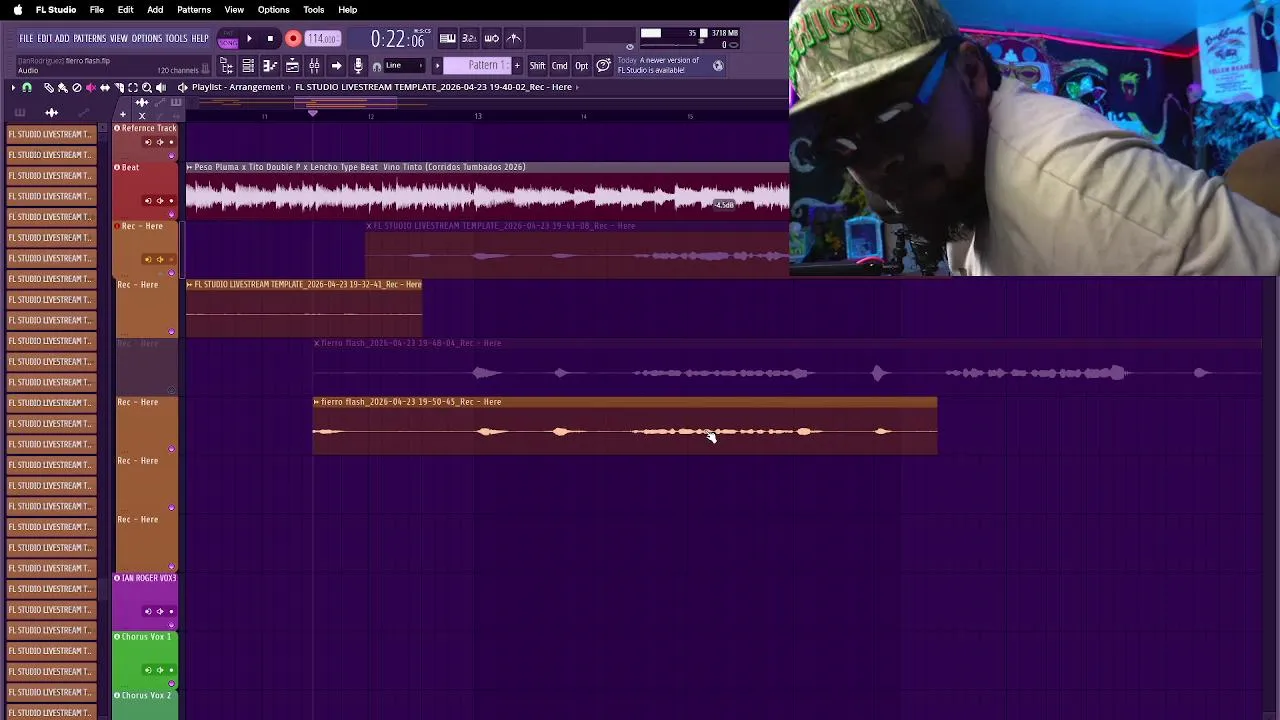The image size is (1280, 720).
Task: Open fierro flash 19-50-45 clip menu
Action: (317, 402)
